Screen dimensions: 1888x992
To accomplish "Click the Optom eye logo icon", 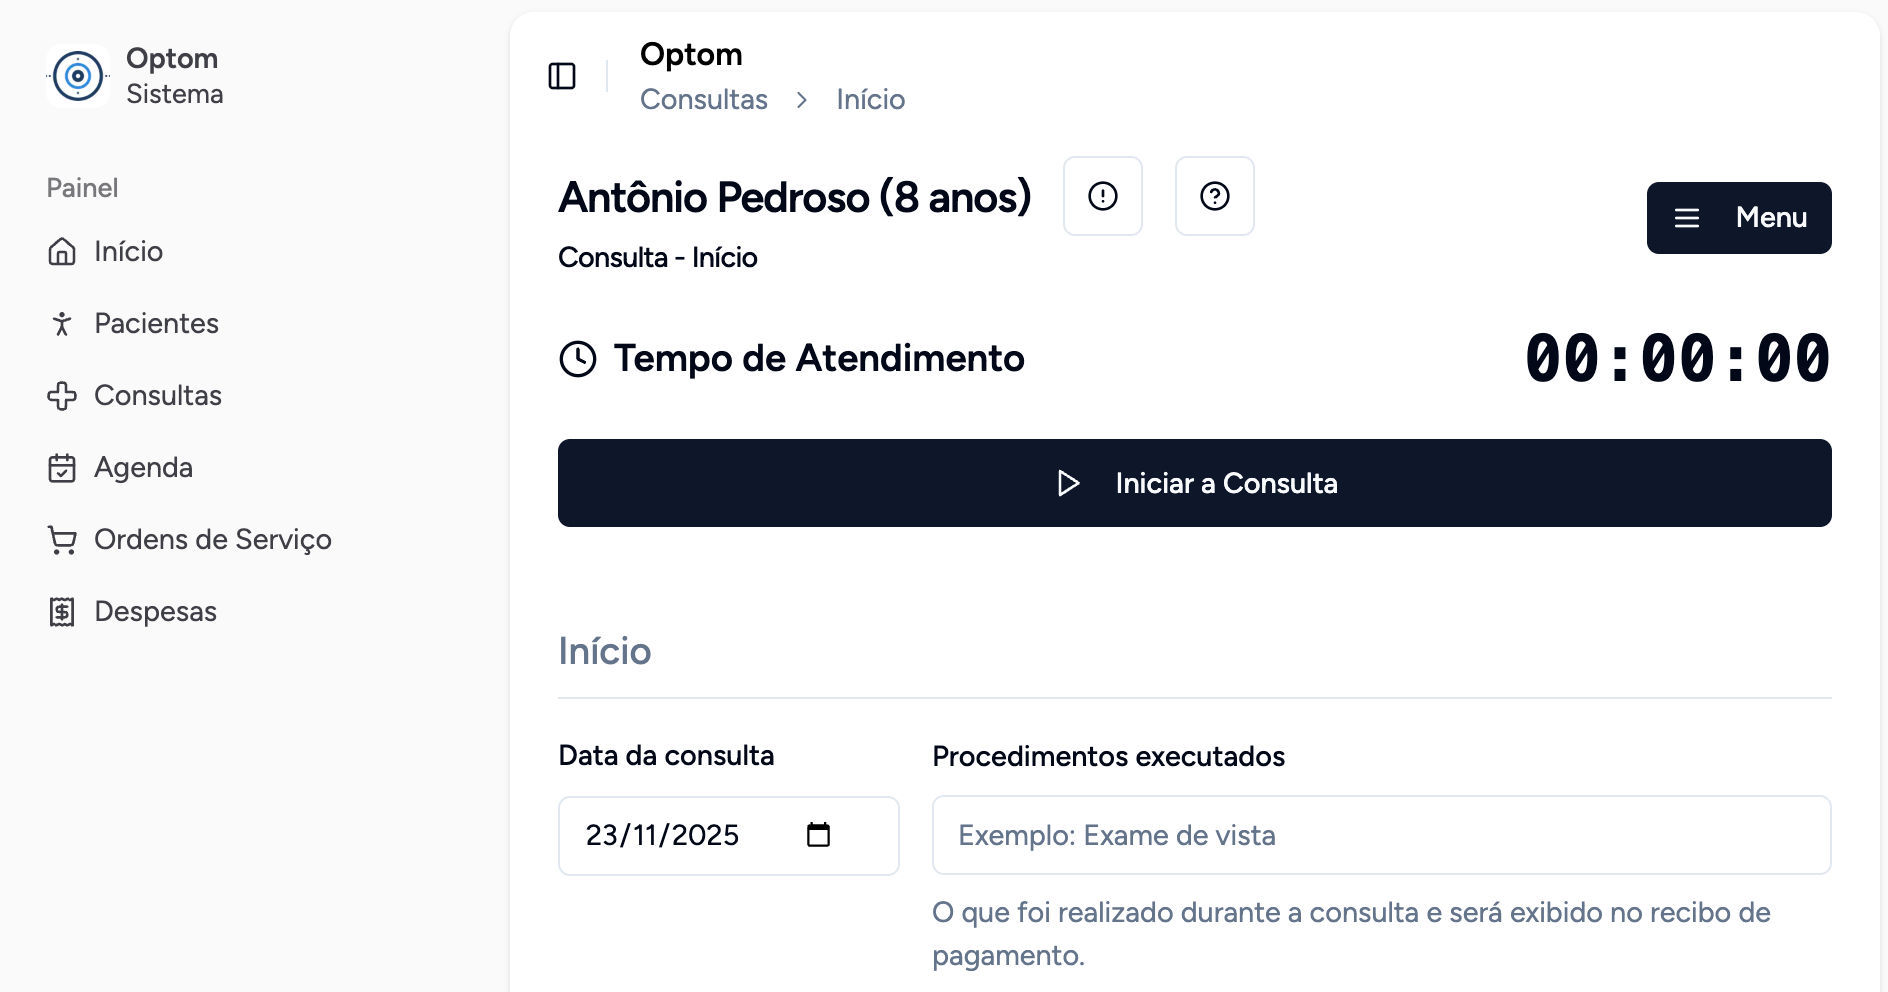I will tap(78, 76).
